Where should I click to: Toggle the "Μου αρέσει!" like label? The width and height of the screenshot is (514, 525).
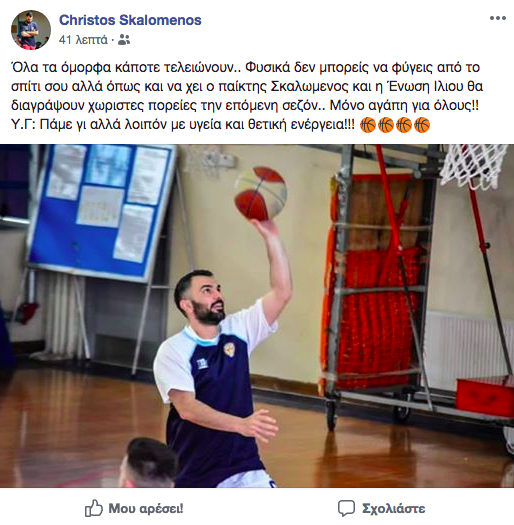click(146, 509)
